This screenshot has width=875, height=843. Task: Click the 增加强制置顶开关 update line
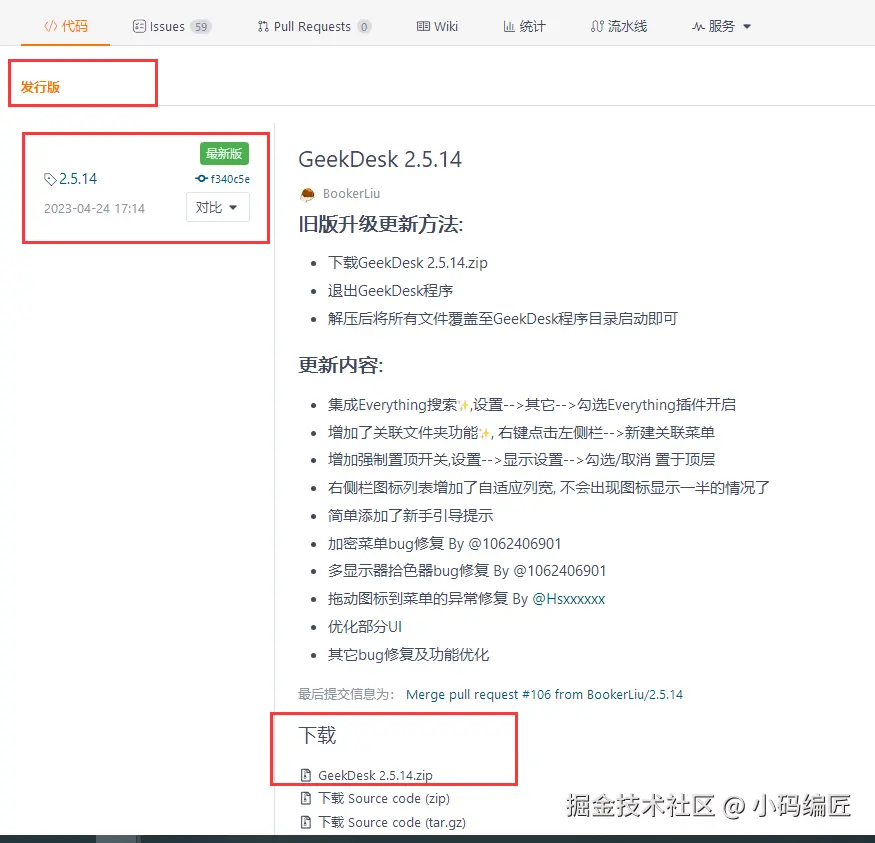pyautogui.click(x=521, y=460)
